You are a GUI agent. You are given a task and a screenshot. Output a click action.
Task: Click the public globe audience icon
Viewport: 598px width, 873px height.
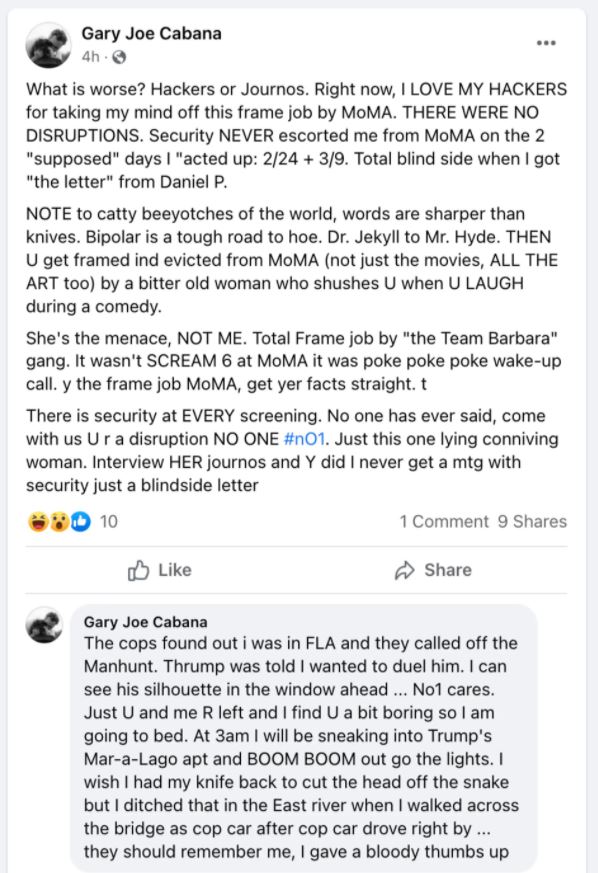coord(119,57)
